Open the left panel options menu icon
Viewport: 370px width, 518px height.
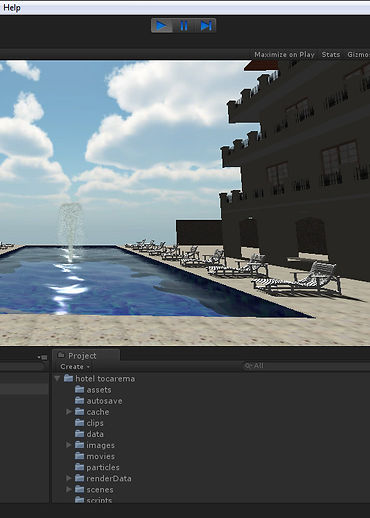tap(42, 357)
